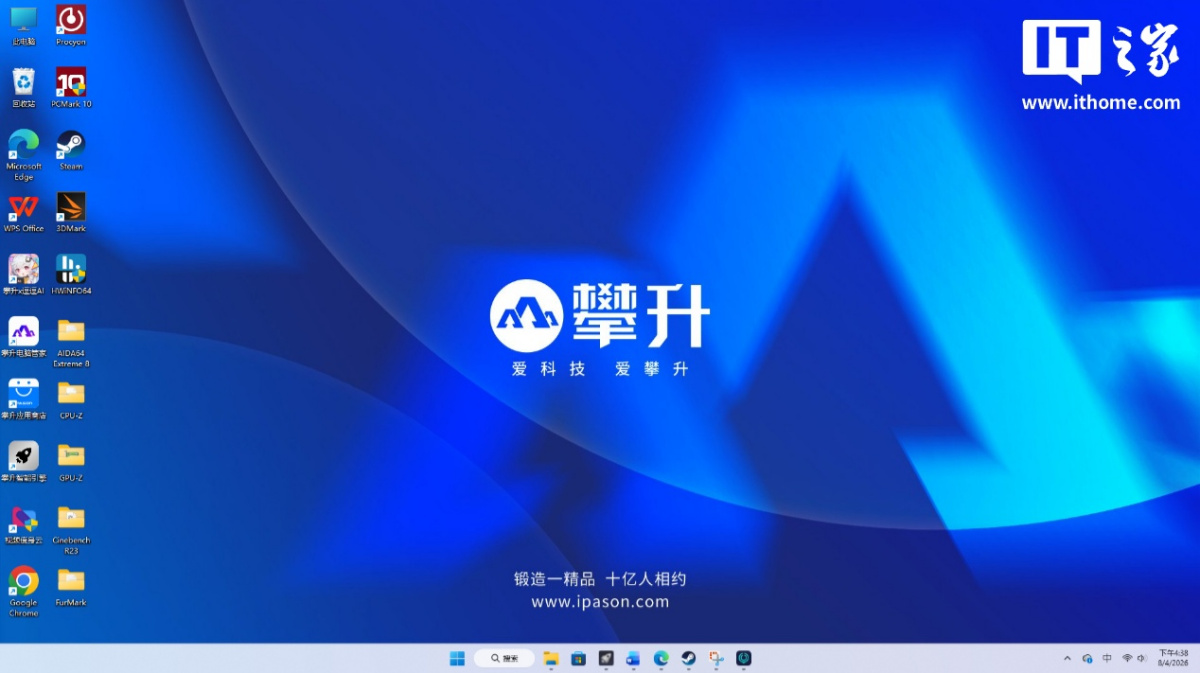Open the taskbar clock and date
The image size is (1200, 673).
(1173, 658)
